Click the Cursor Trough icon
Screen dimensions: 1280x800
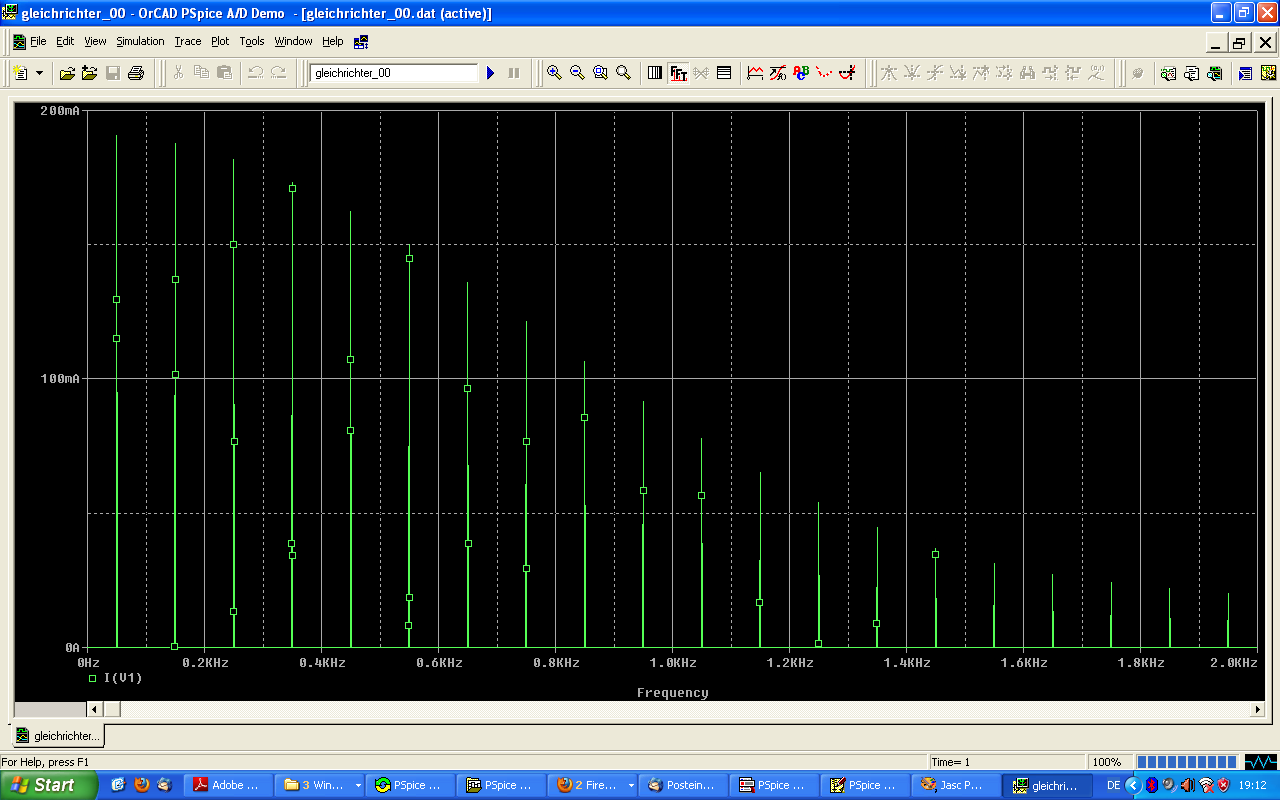pos(912,73)
